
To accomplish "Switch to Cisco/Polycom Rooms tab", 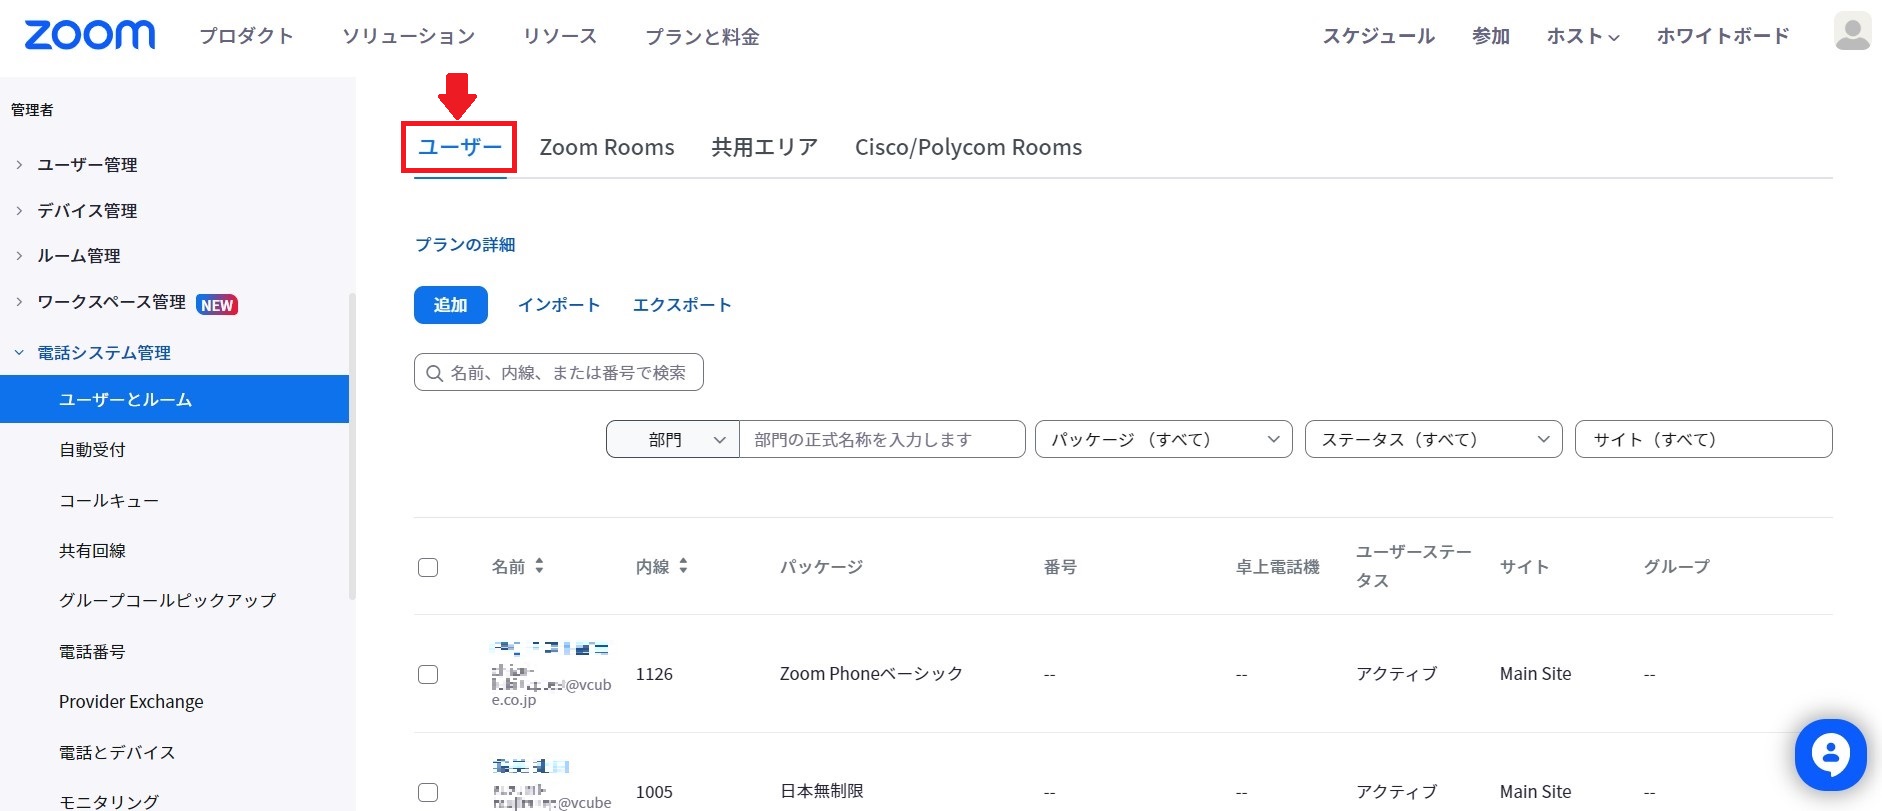I will (x=968, y=147).
